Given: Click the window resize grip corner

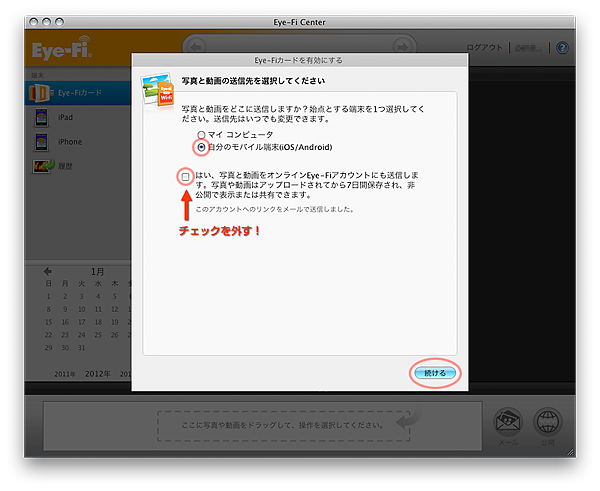Looking at the screenshot, I should (571, 453).
